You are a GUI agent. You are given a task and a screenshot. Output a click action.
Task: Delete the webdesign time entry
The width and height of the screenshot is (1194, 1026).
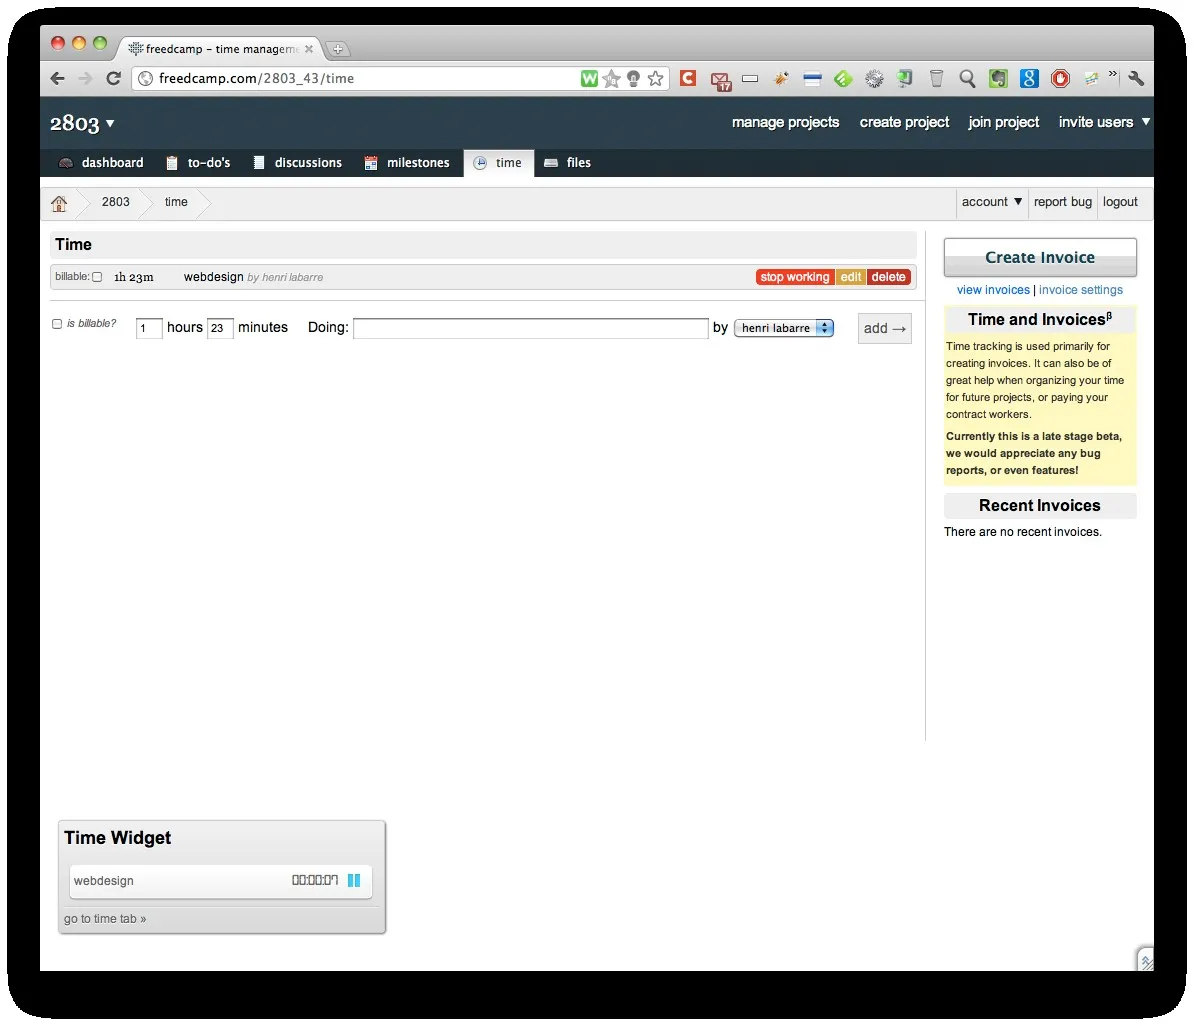tap(889, 277)
